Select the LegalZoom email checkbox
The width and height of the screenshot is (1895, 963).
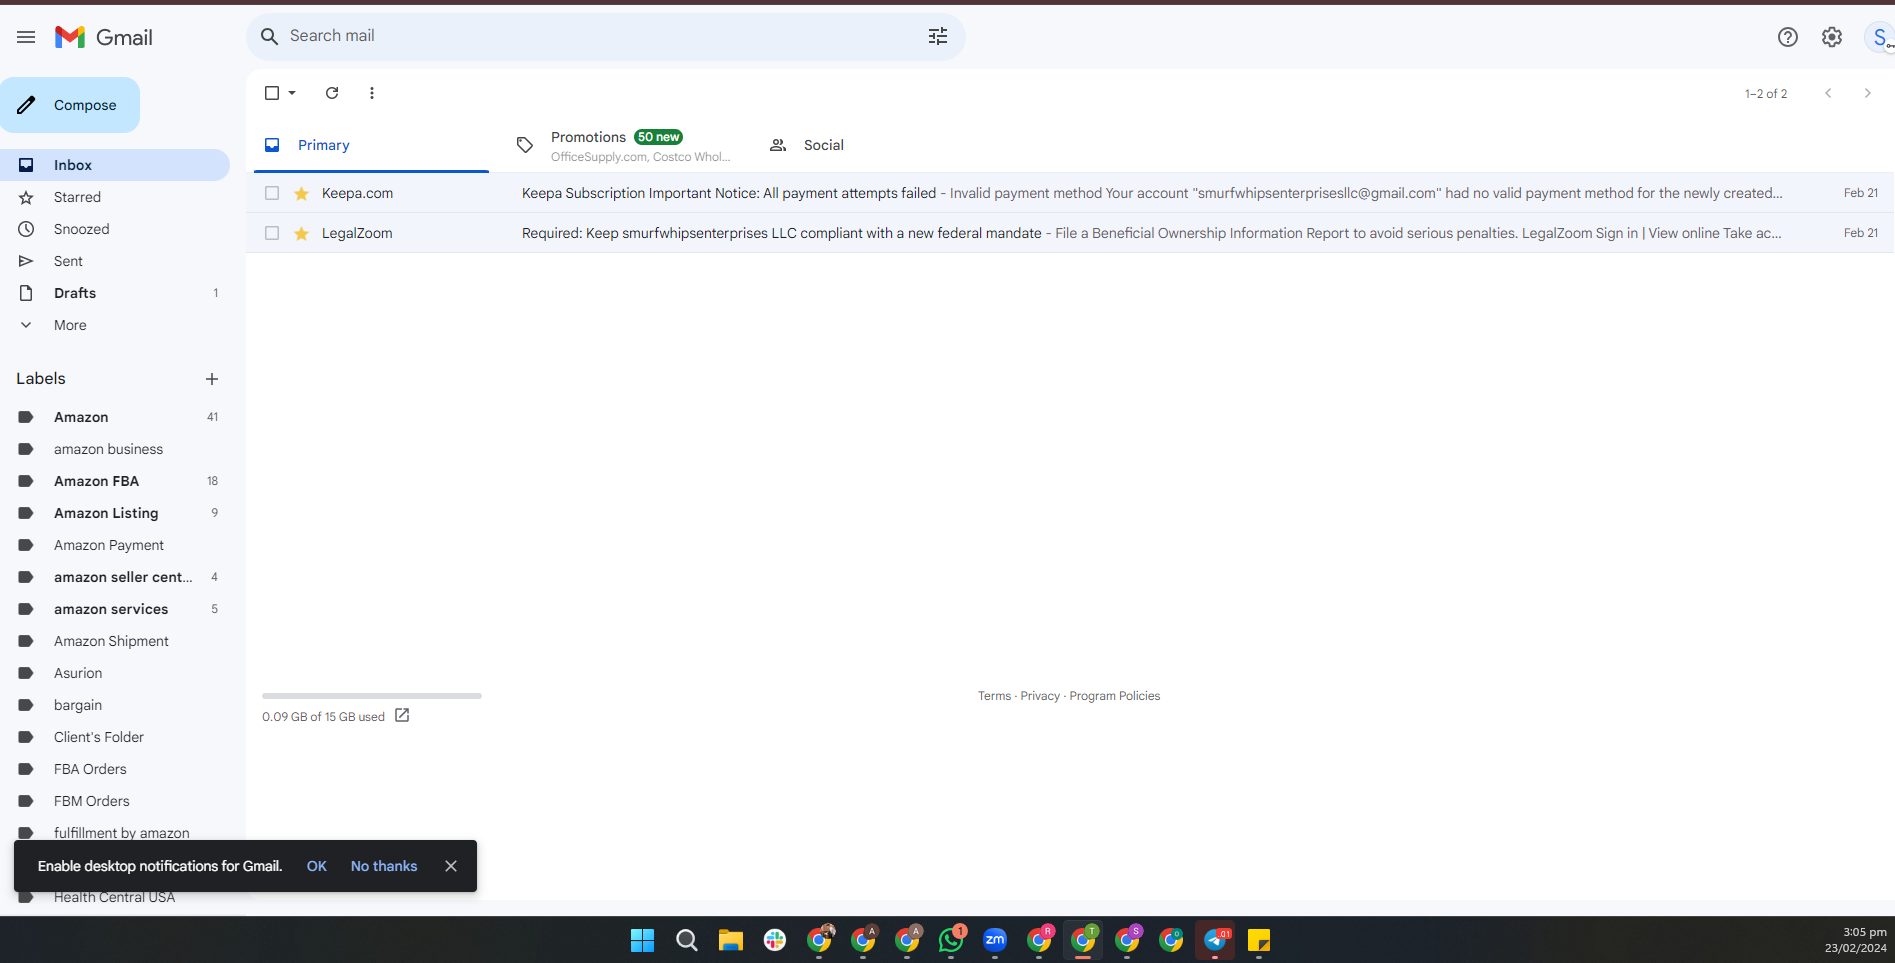tap(272, 233)
